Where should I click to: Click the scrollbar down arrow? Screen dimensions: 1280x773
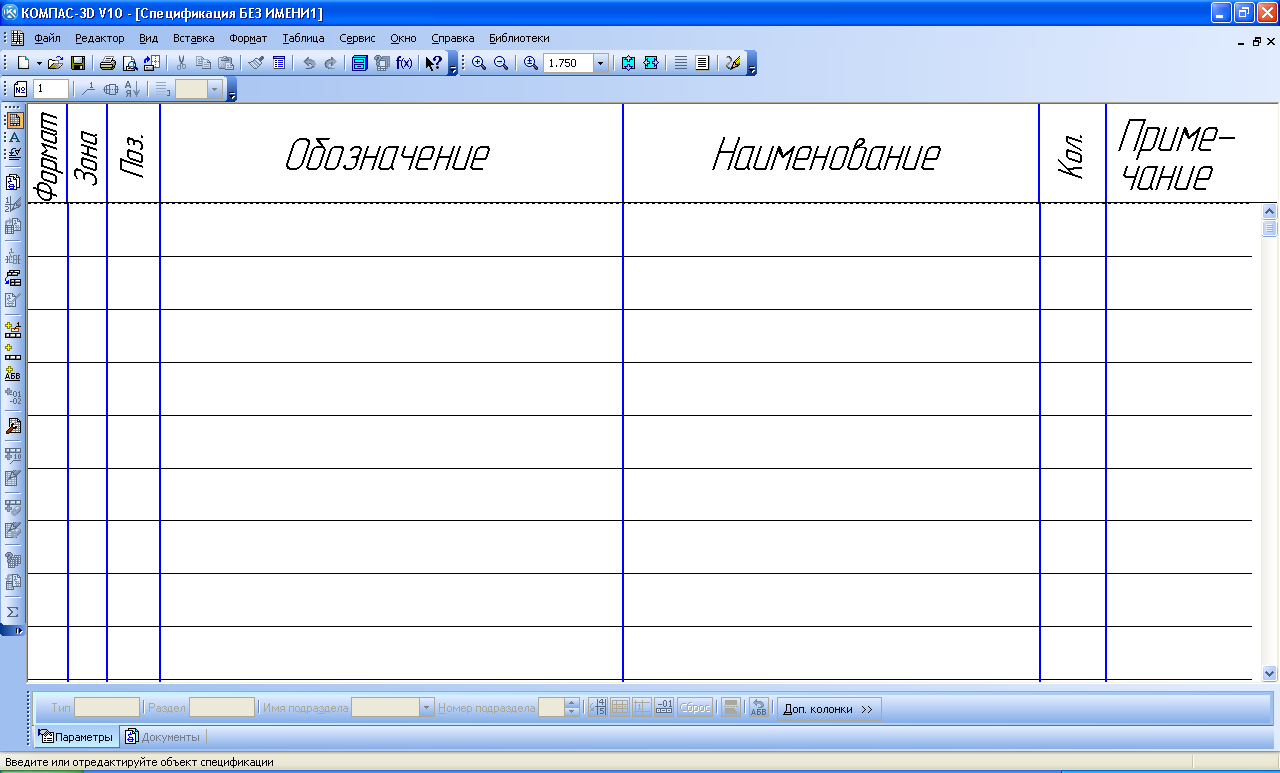pos(1270,674)
